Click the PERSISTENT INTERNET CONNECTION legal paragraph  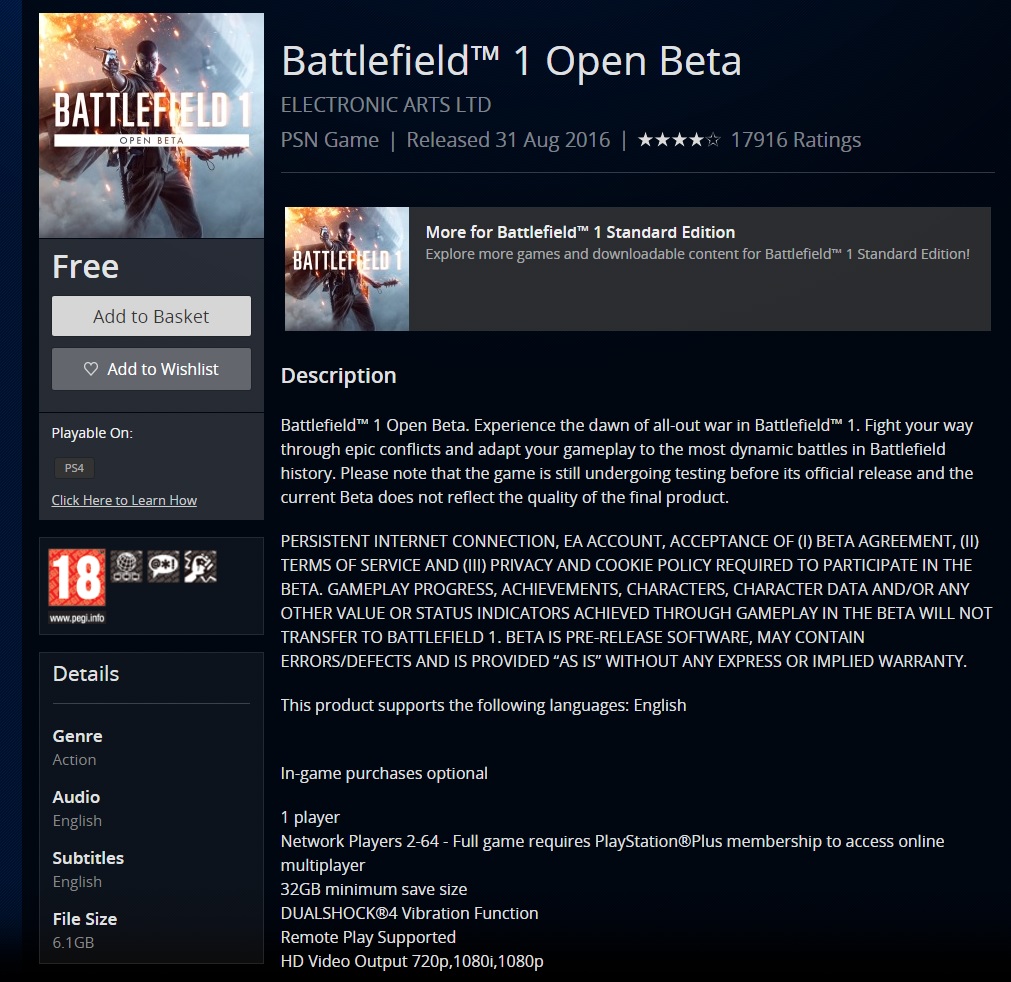636,601
